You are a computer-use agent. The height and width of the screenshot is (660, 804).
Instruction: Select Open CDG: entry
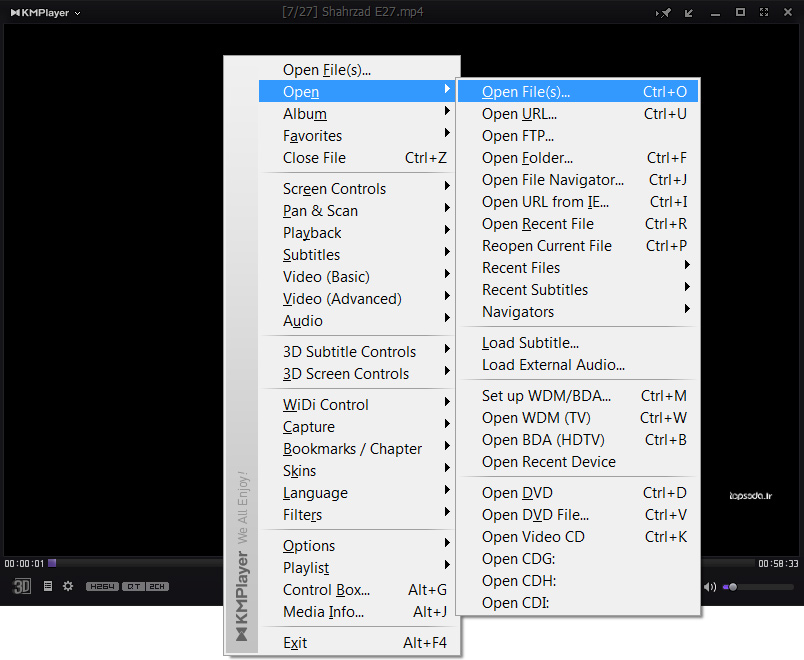pyautogui.click(x=578, y=559)
